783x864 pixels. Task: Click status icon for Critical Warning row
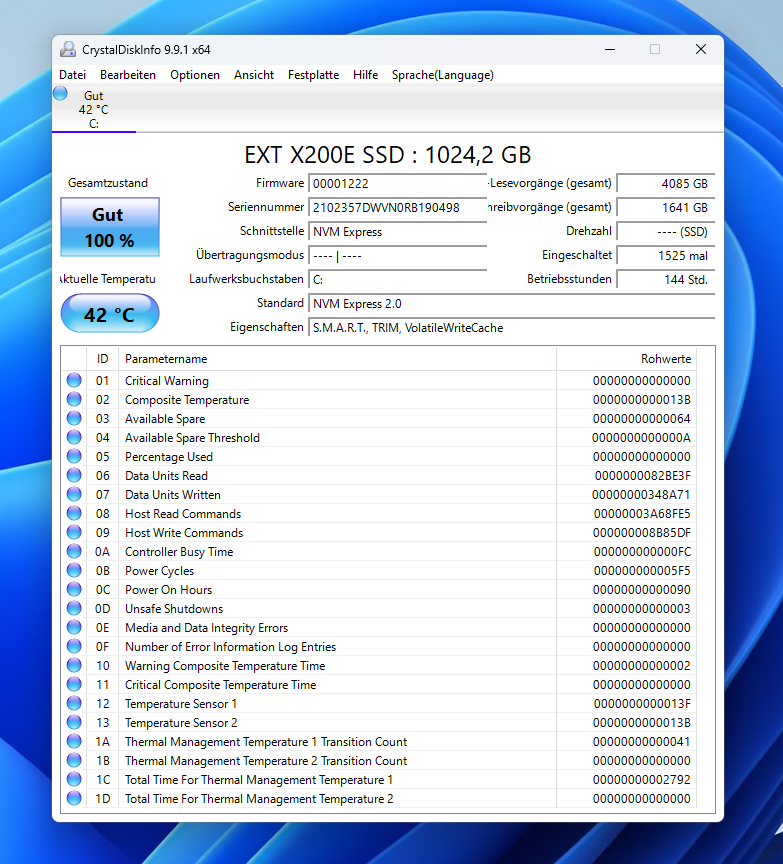pyautogui.click(x=74, y=380)
